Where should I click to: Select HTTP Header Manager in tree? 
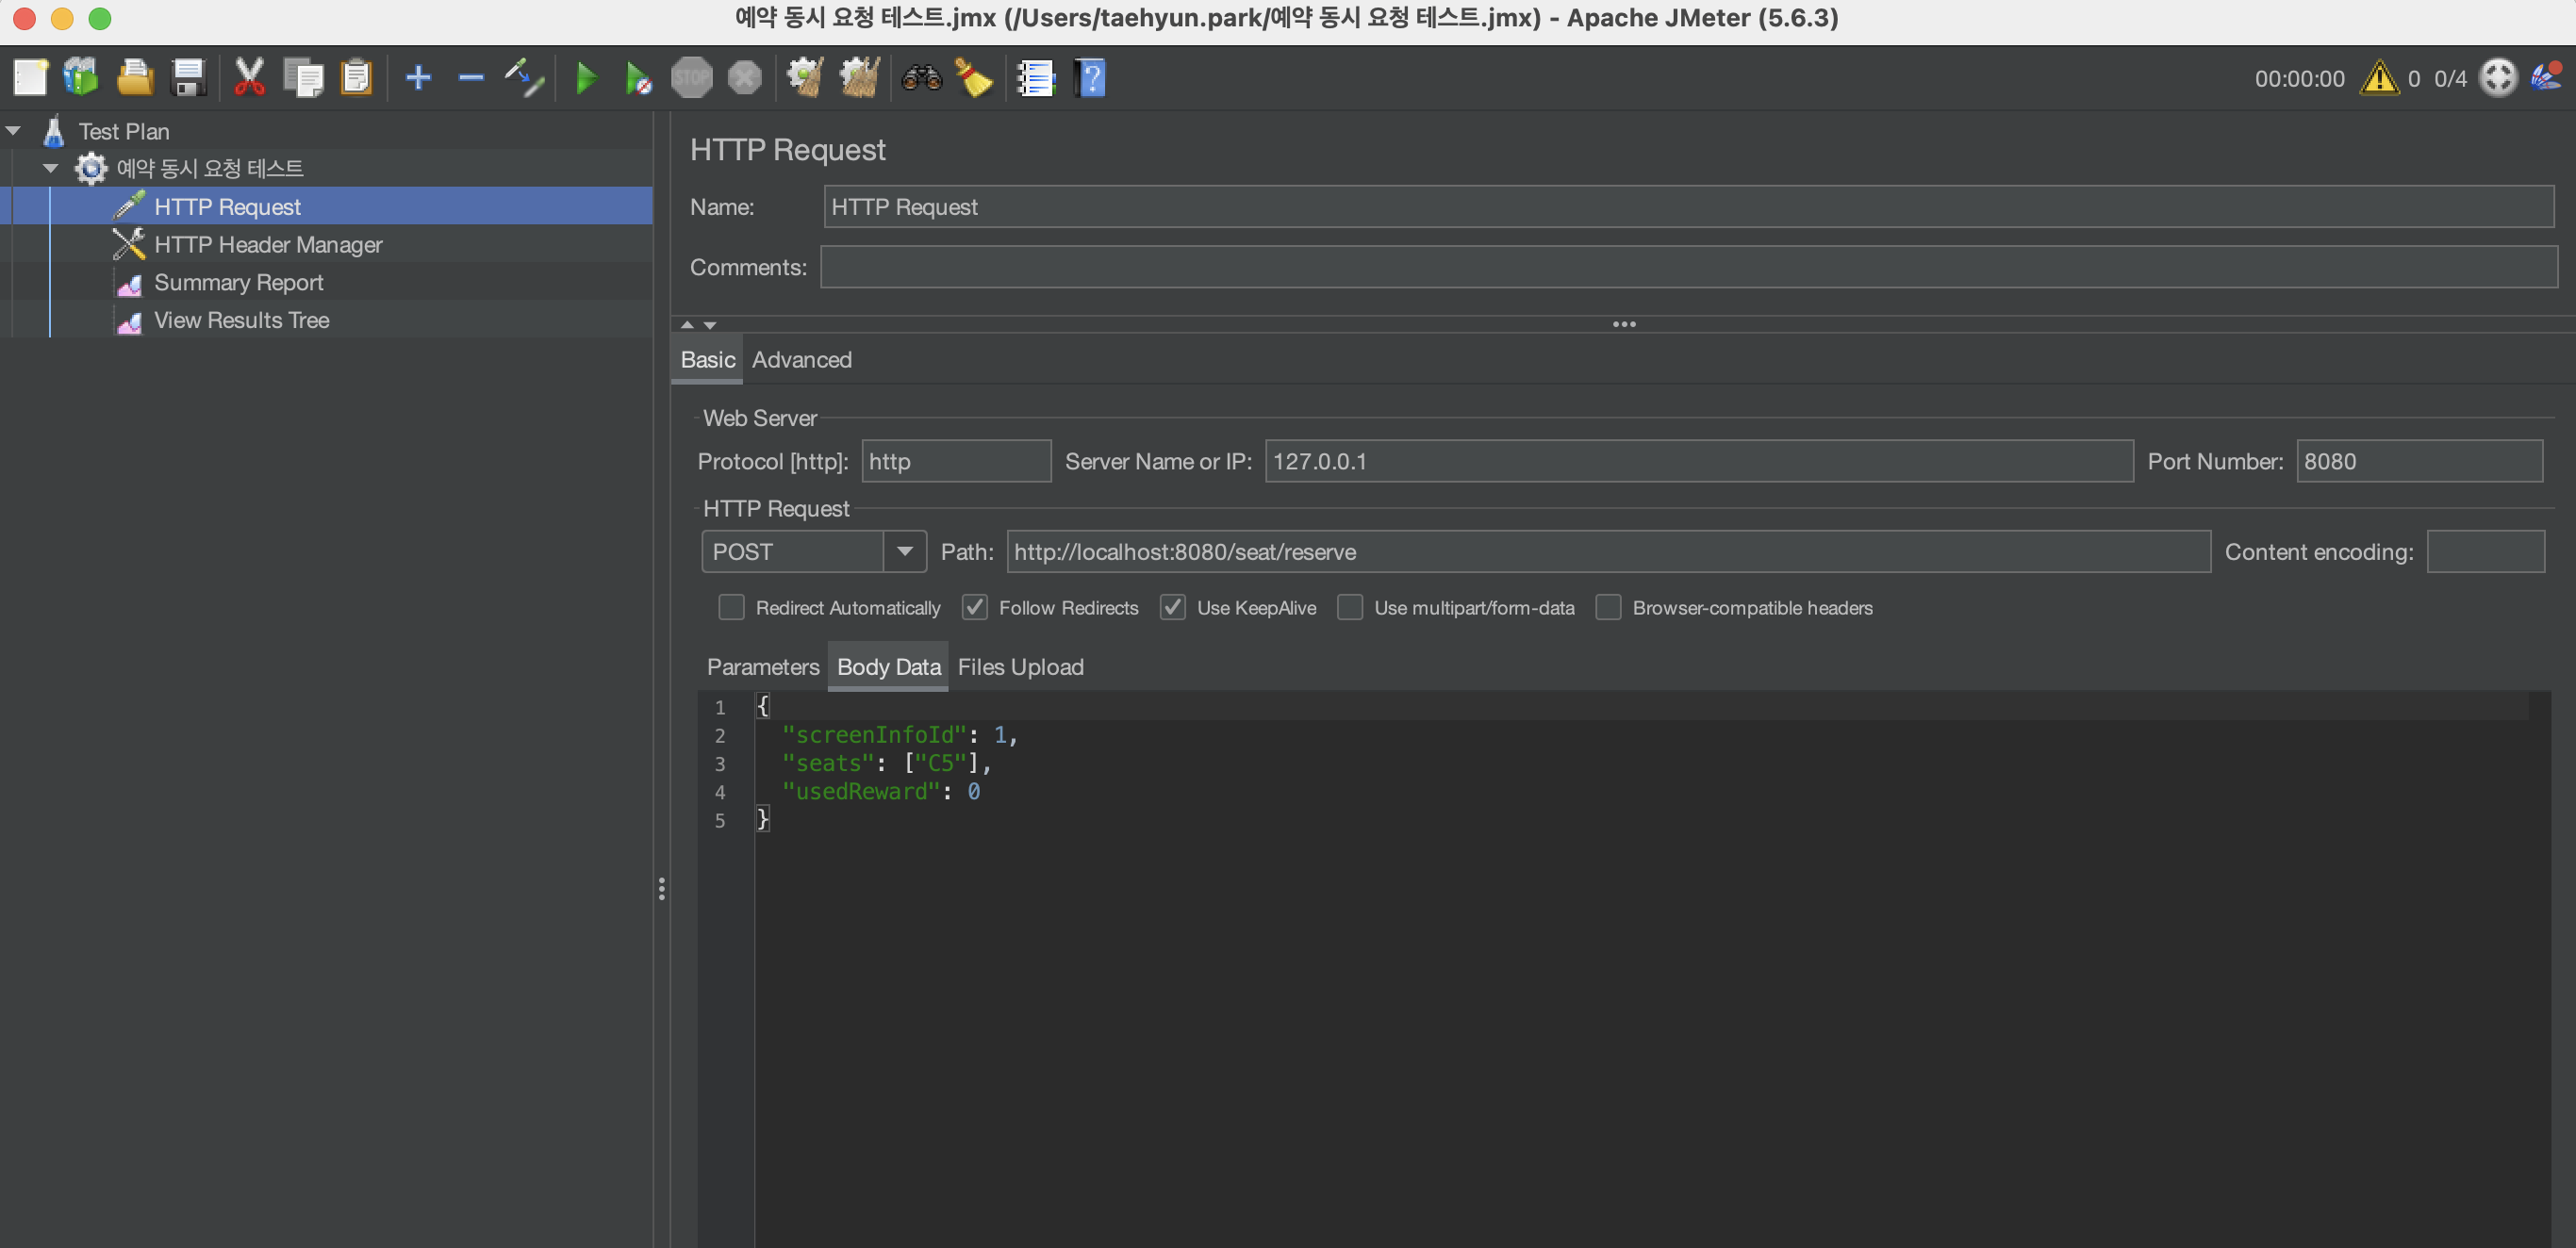click(267, 244)
